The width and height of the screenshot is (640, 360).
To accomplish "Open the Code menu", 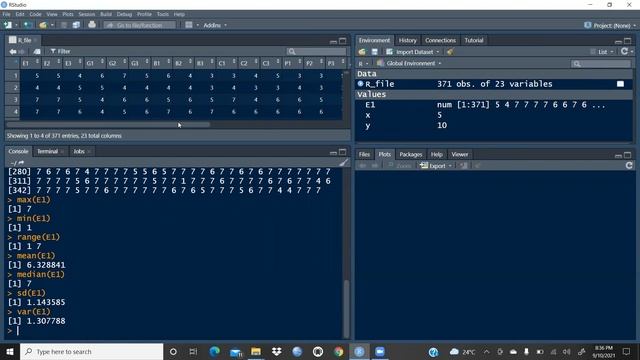I will tap(35, 14).
